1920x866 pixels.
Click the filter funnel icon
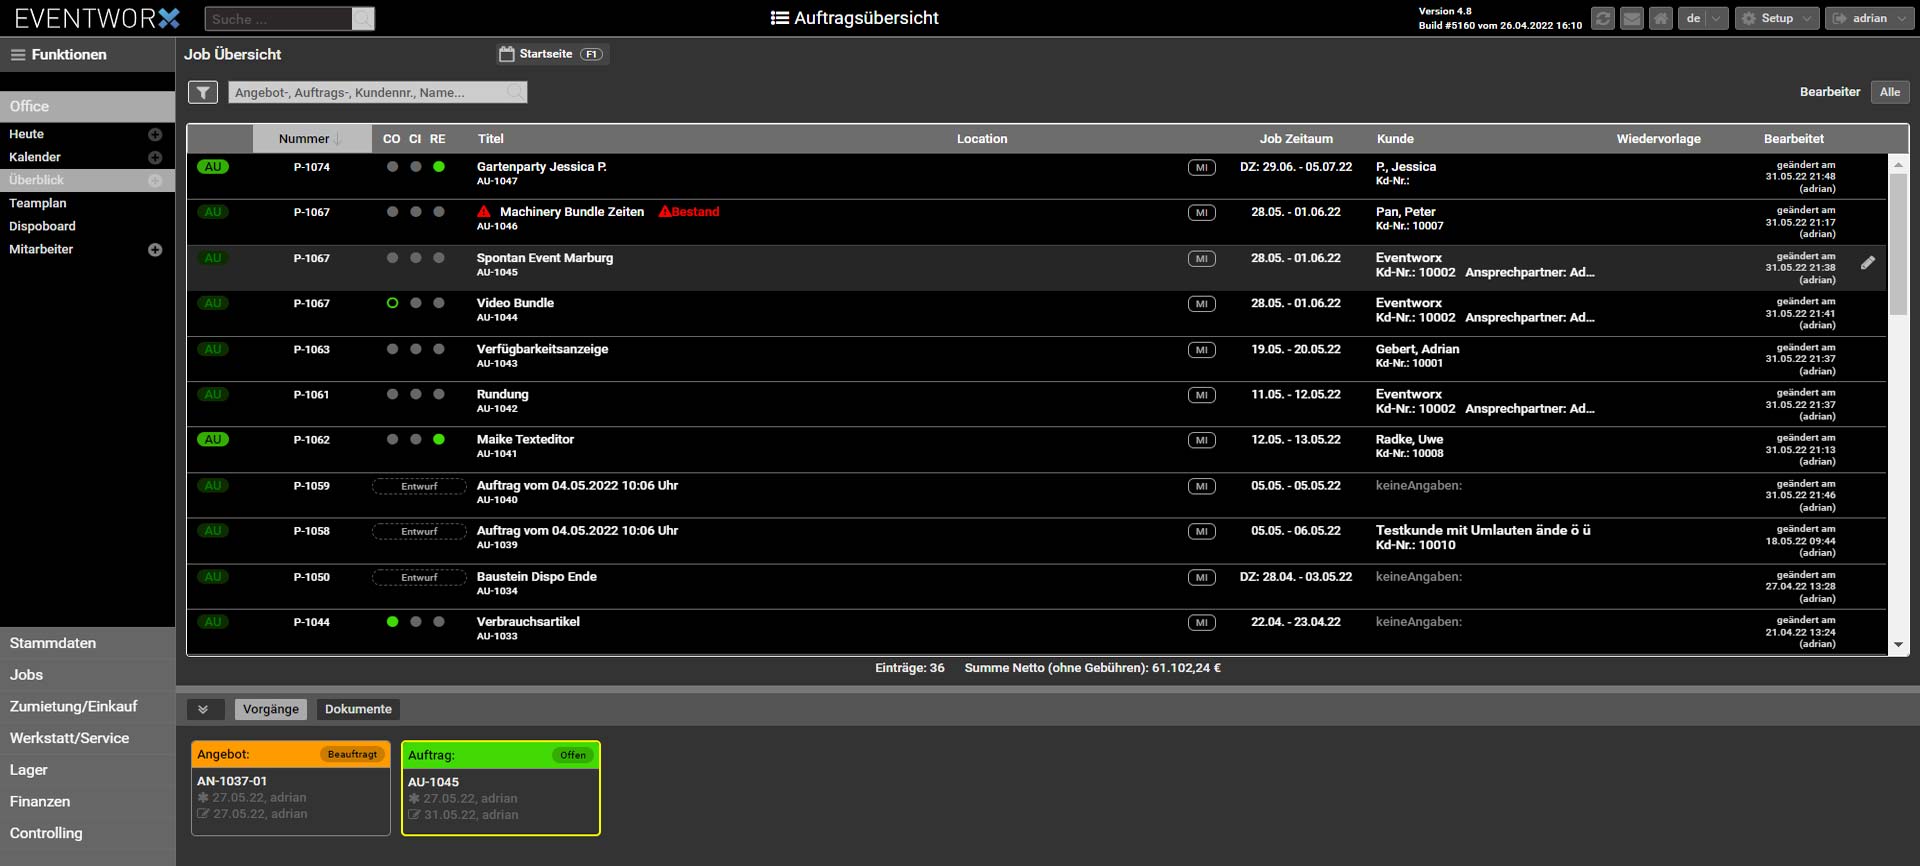[203, 93]
